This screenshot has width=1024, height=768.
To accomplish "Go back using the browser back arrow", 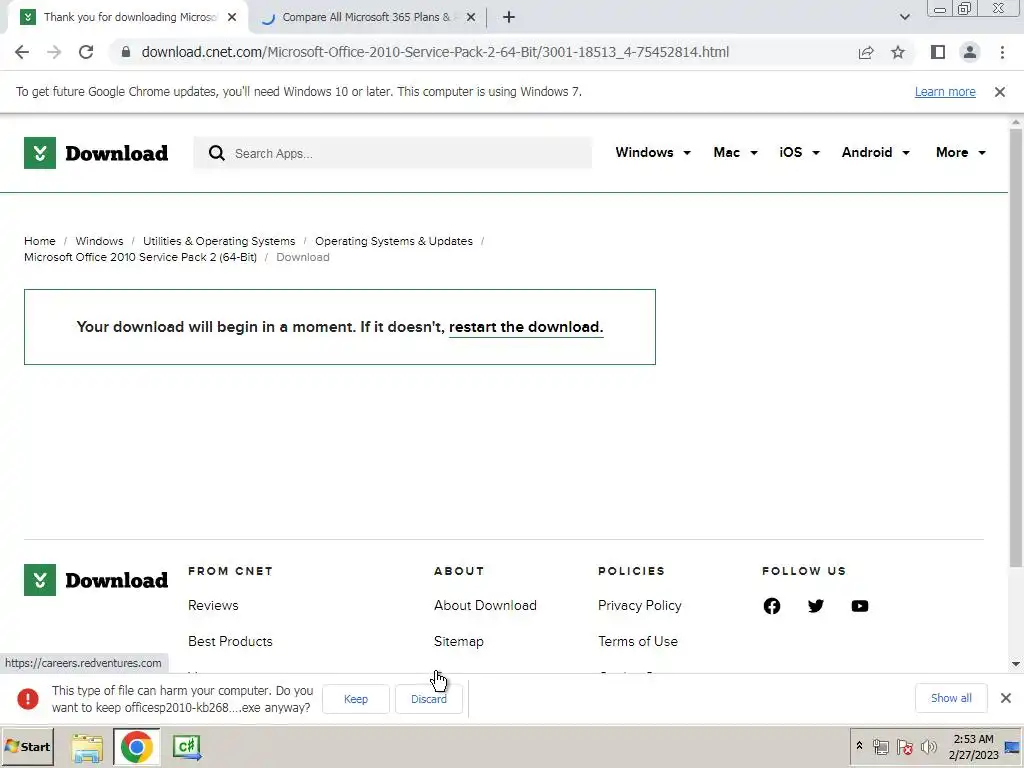I will [22, 52].
